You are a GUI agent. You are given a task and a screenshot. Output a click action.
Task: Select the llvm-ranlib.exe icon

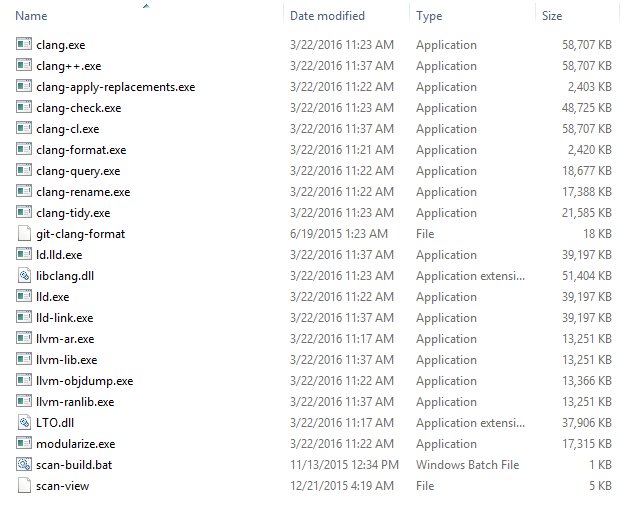[24, 401]
